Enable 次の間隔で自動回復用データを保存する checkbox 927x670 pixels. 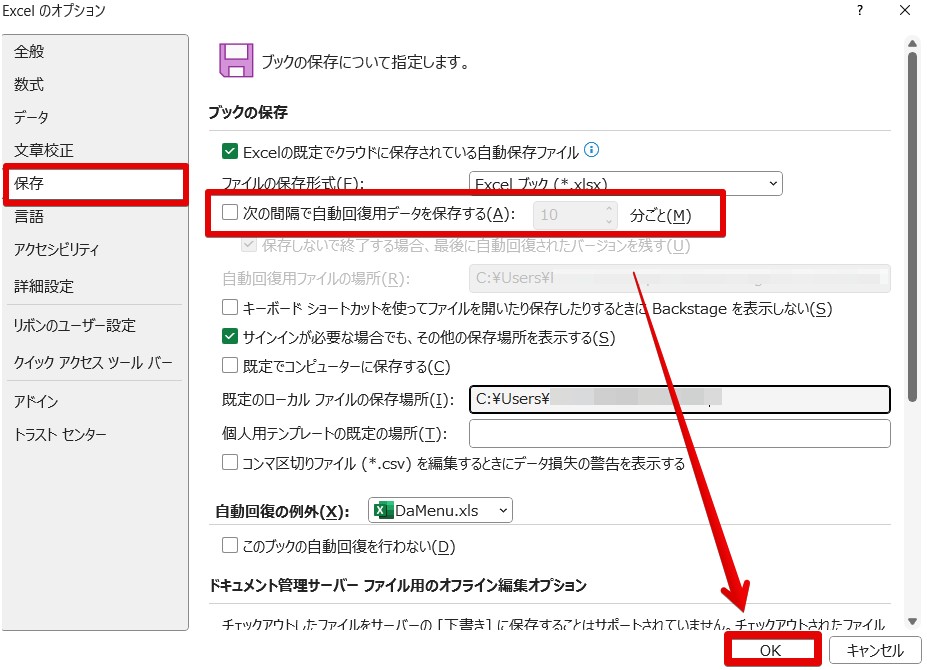(x=229, y=212)
